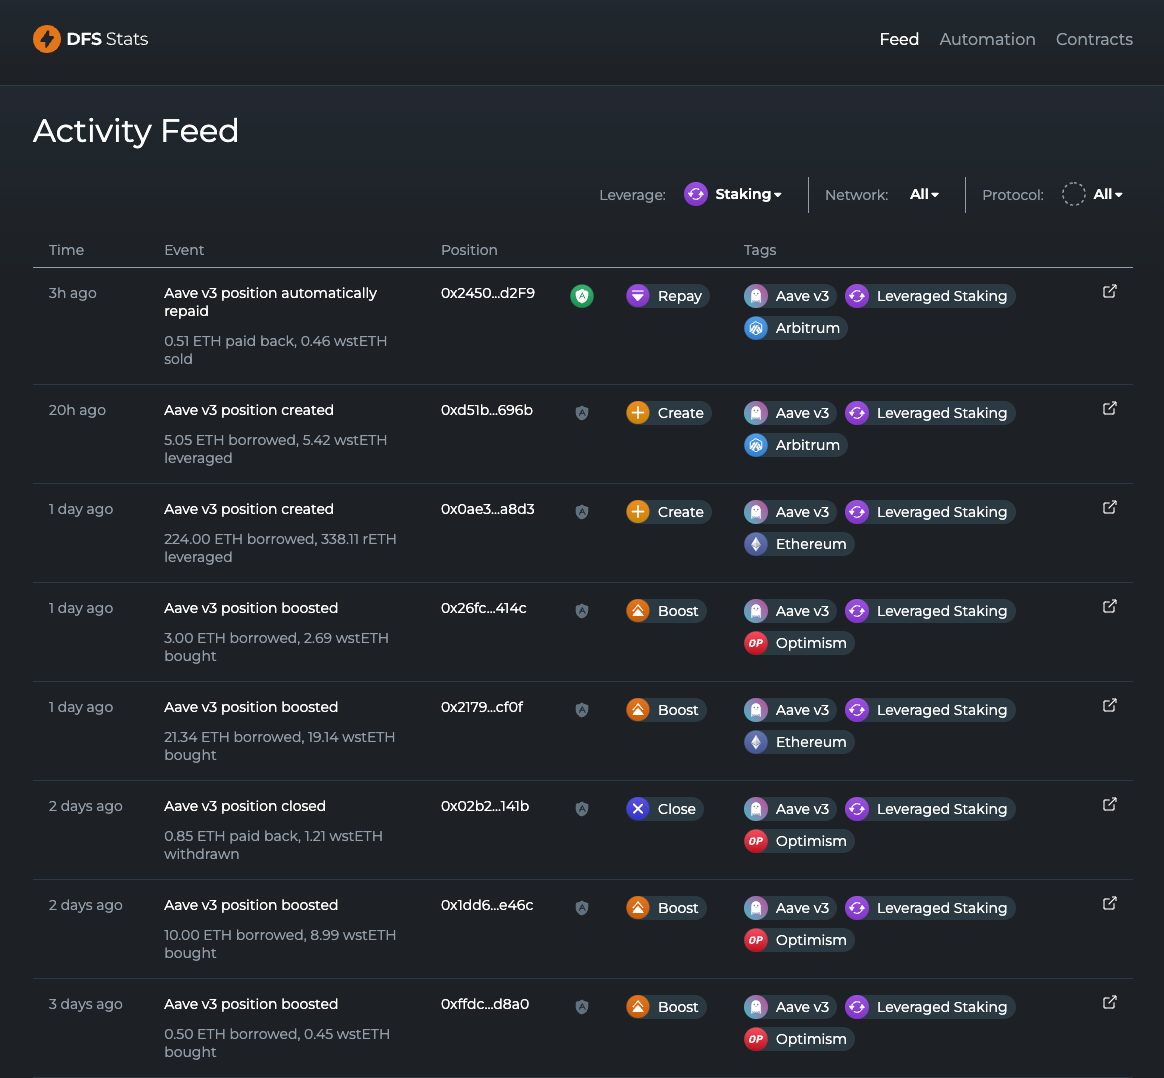Screen dimensions: 1164x1078
Task: Click Arbitrum tag in 0xd51b...696b row
Action: pyautogui.click(x=795, y=445)
